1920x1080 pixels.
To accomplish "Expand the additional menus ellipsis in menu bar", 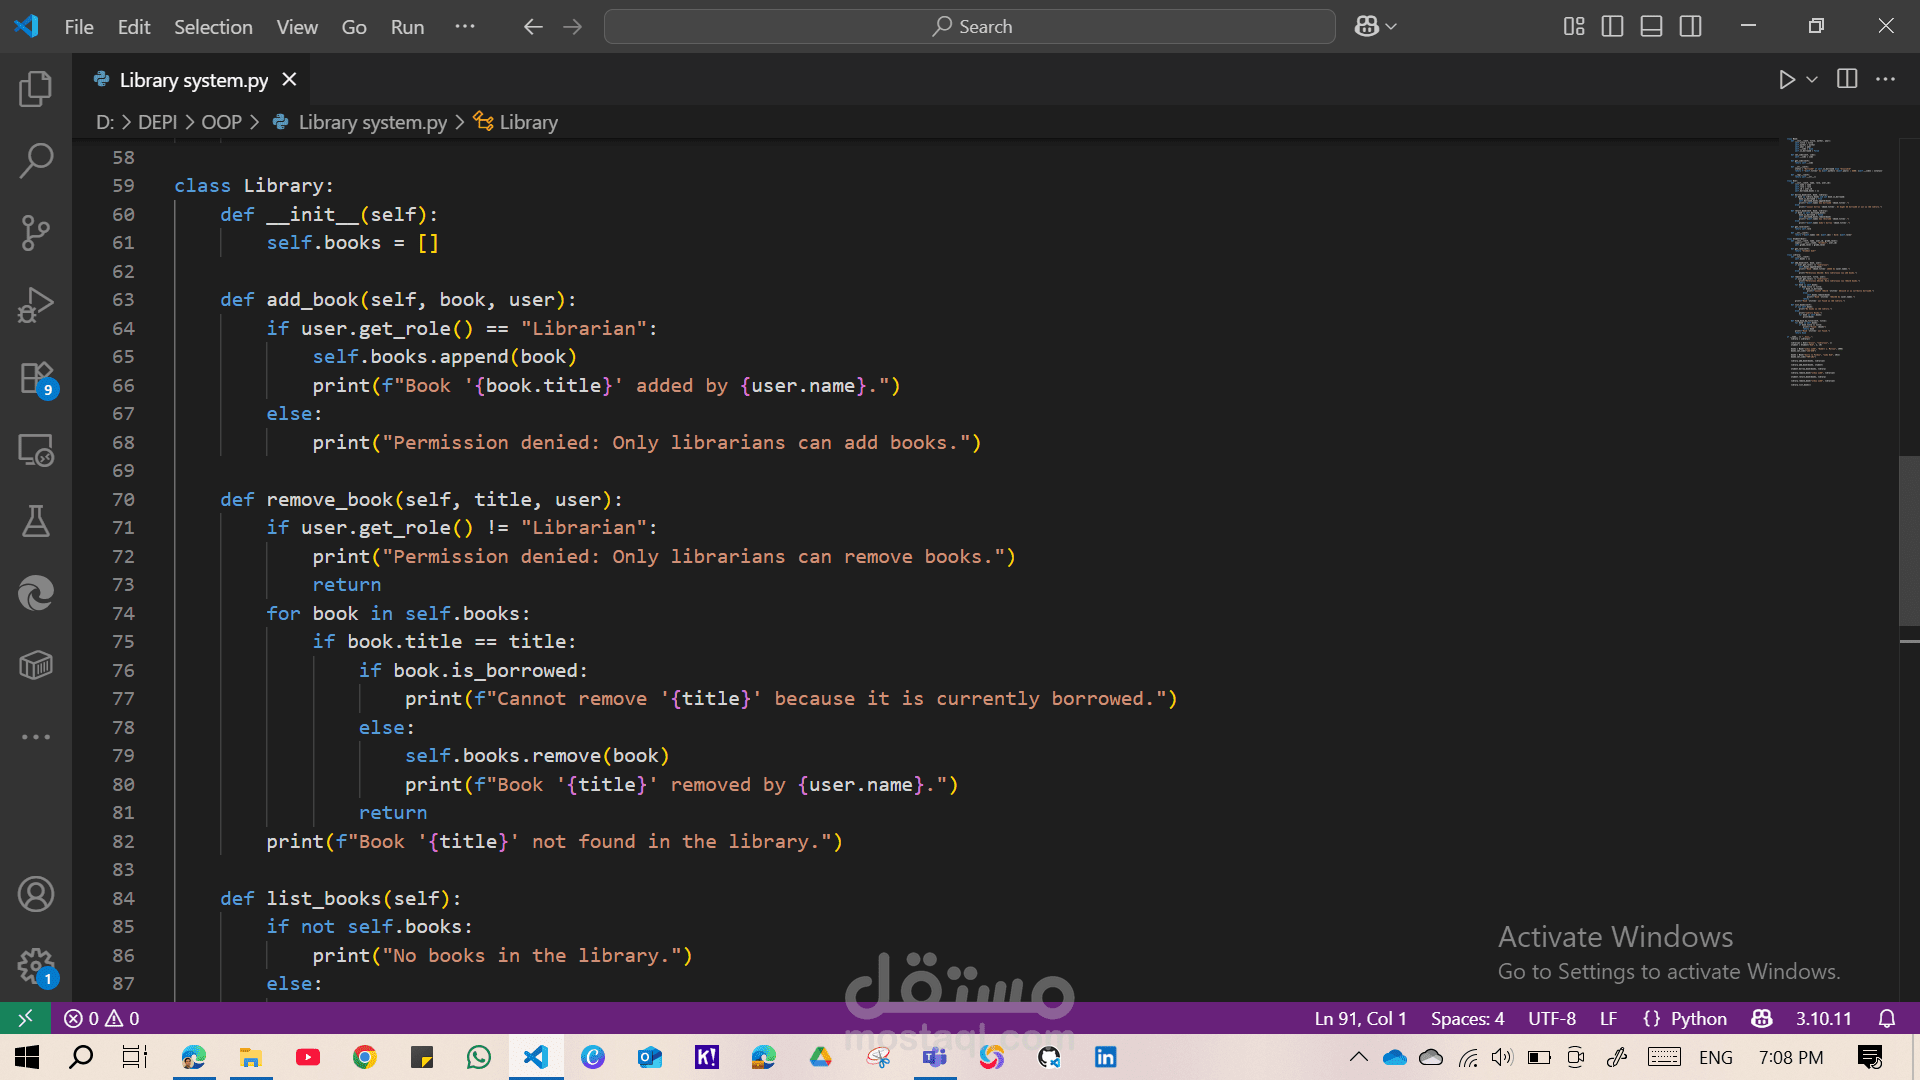I will click(465, 27).
